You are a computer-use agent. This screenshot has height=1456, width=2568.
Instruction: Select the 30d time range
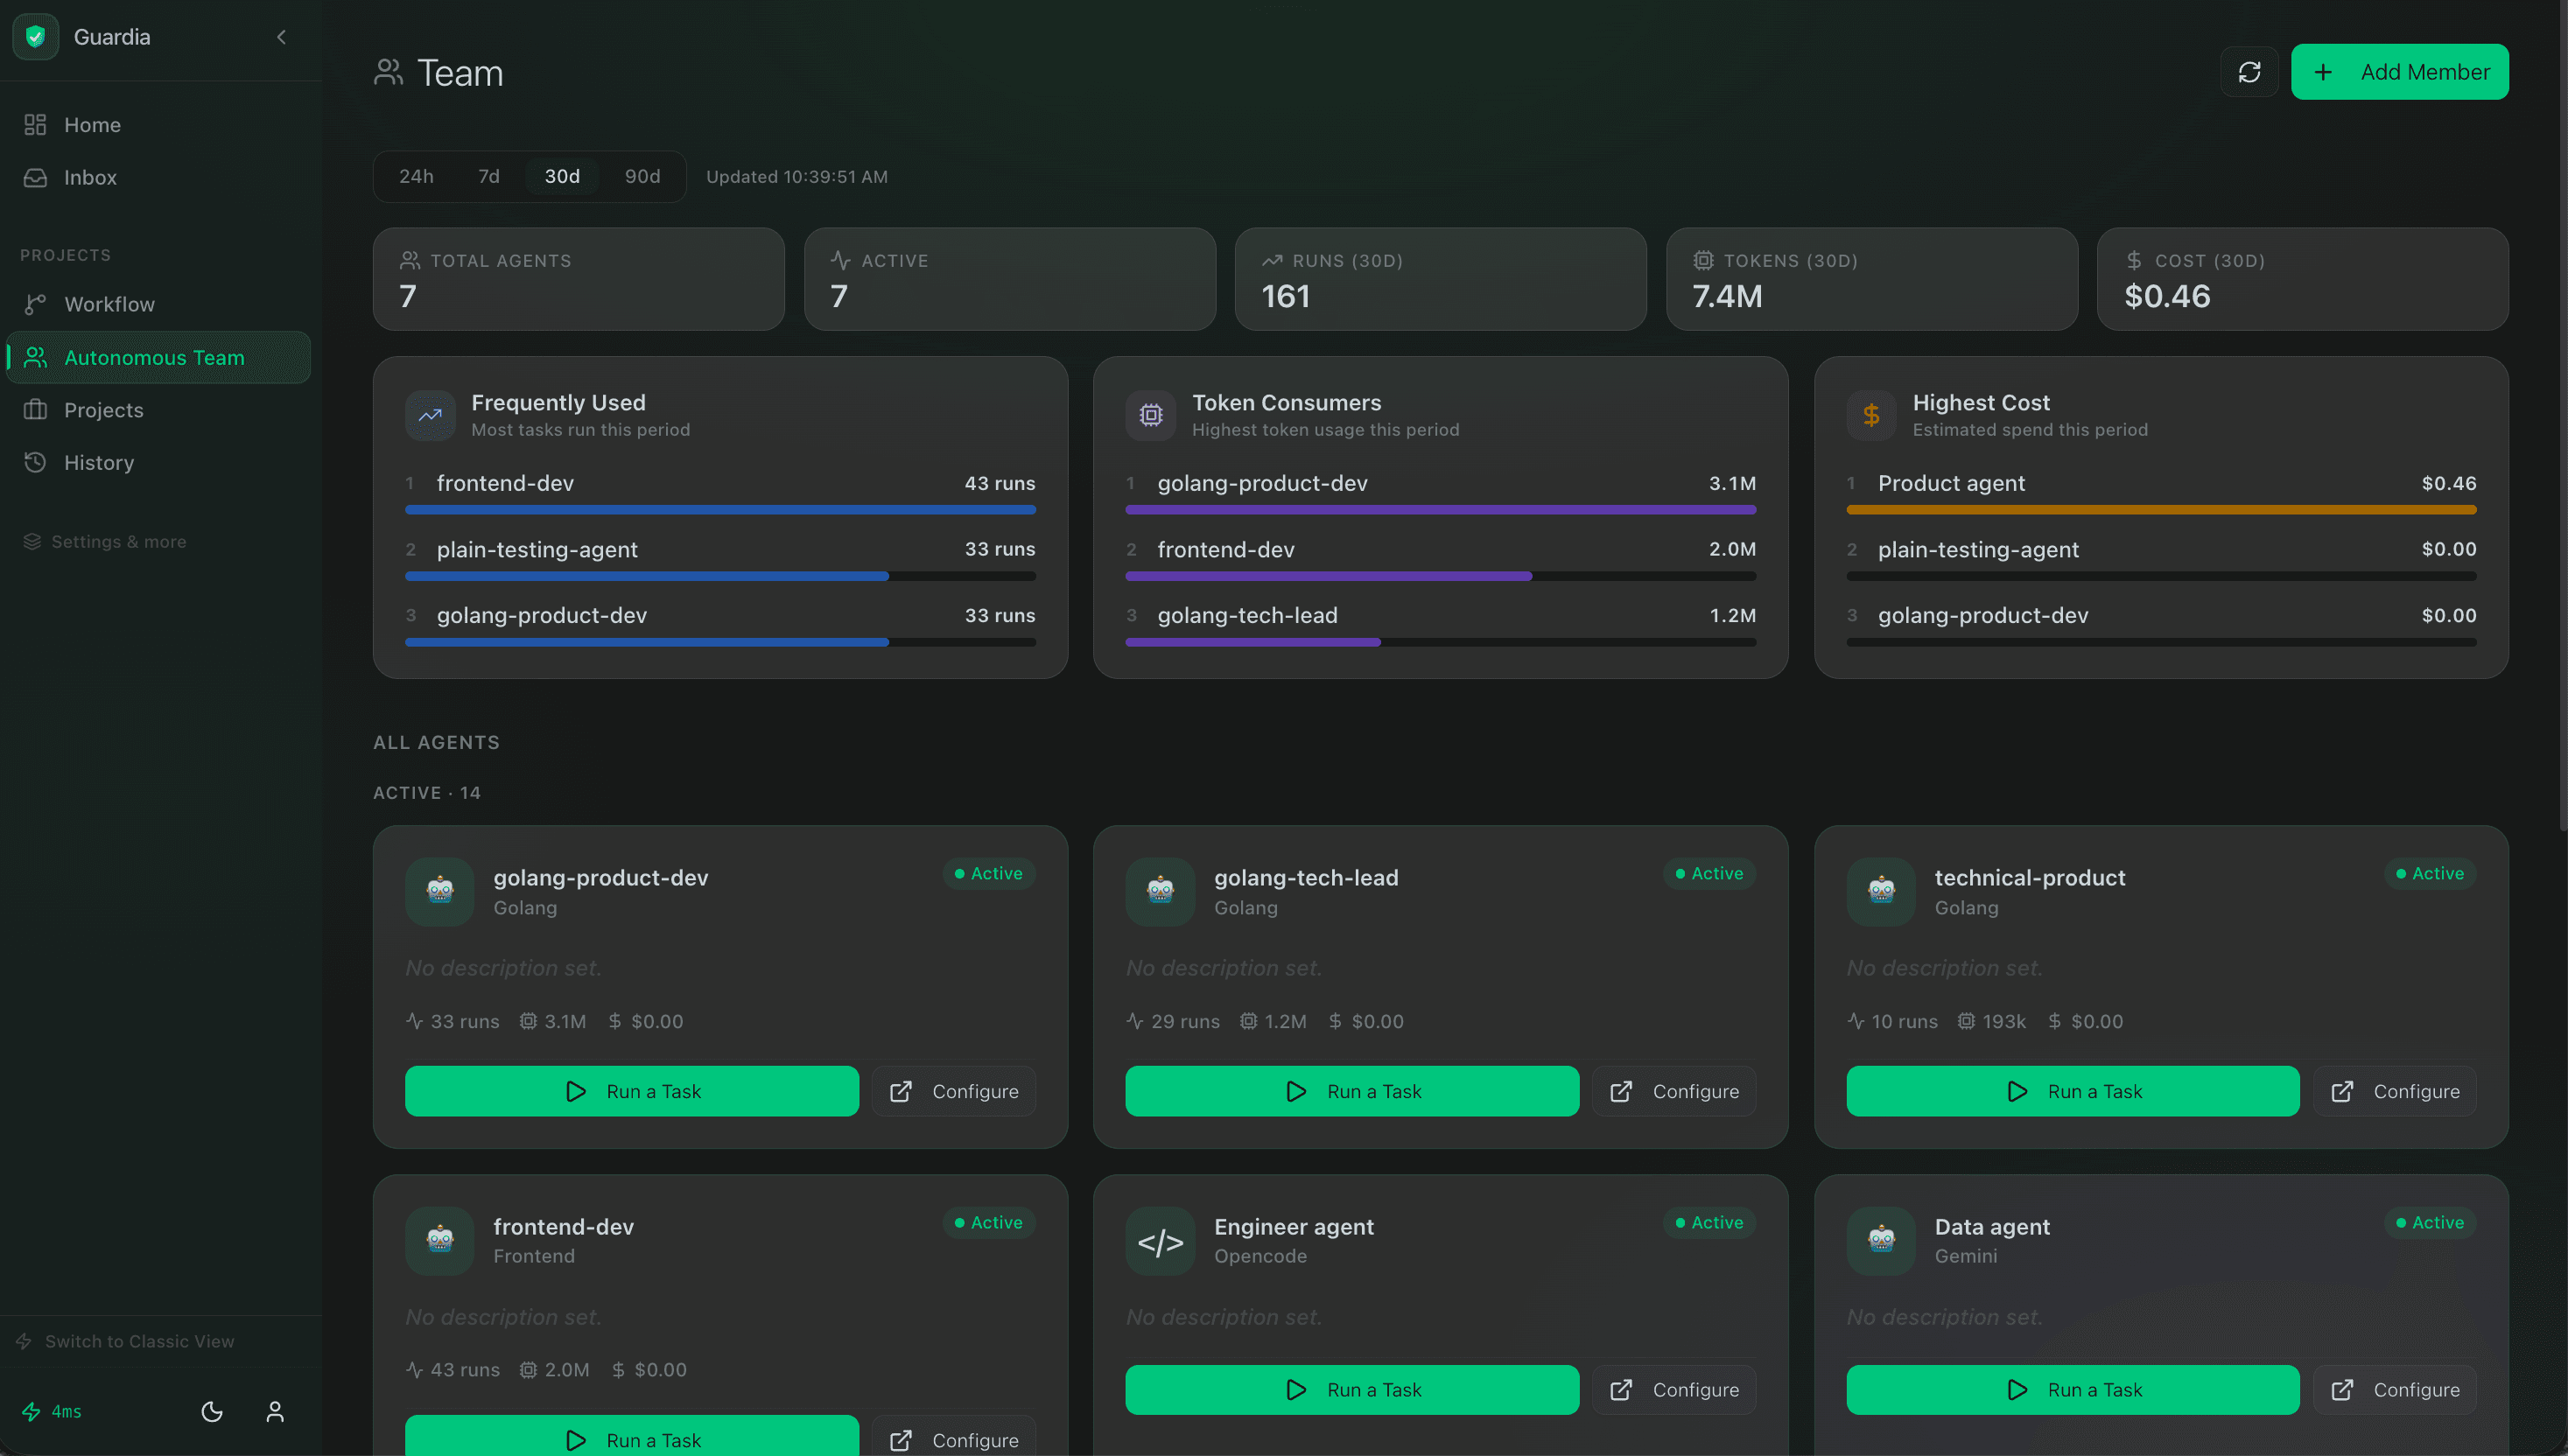(562, 176)
